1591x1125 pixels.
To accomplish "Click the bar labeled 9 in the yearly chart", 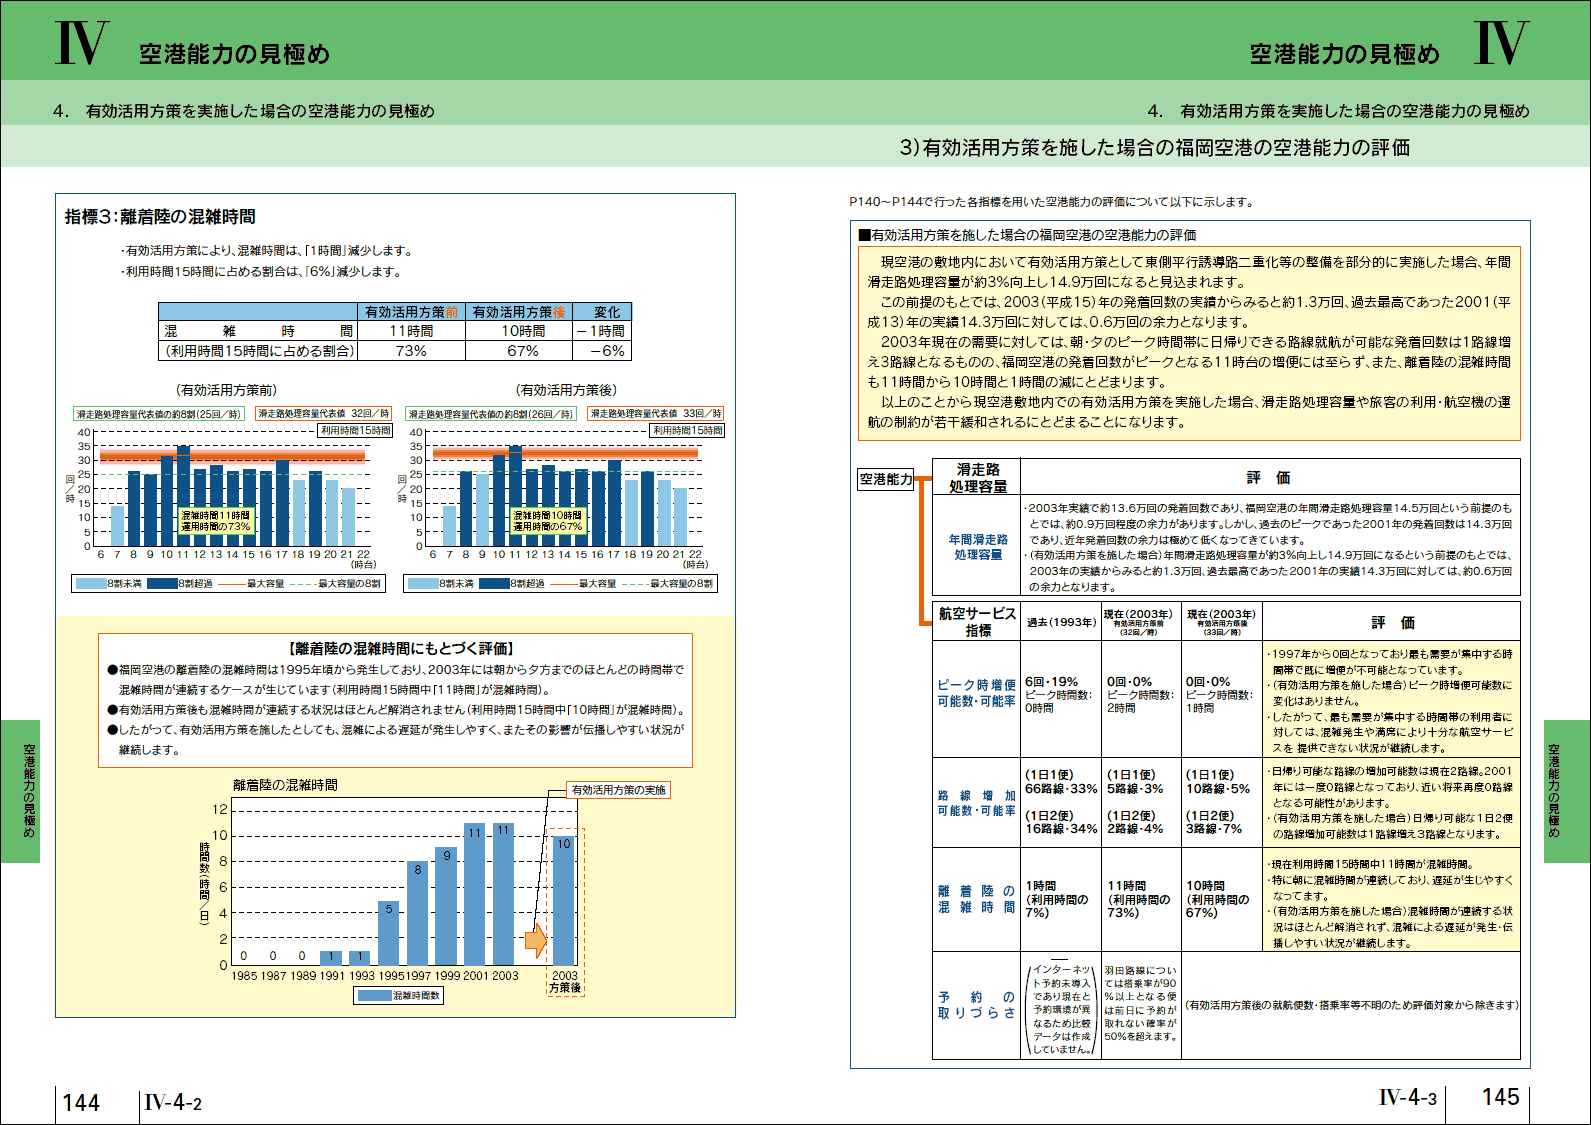I will [447, 906].
